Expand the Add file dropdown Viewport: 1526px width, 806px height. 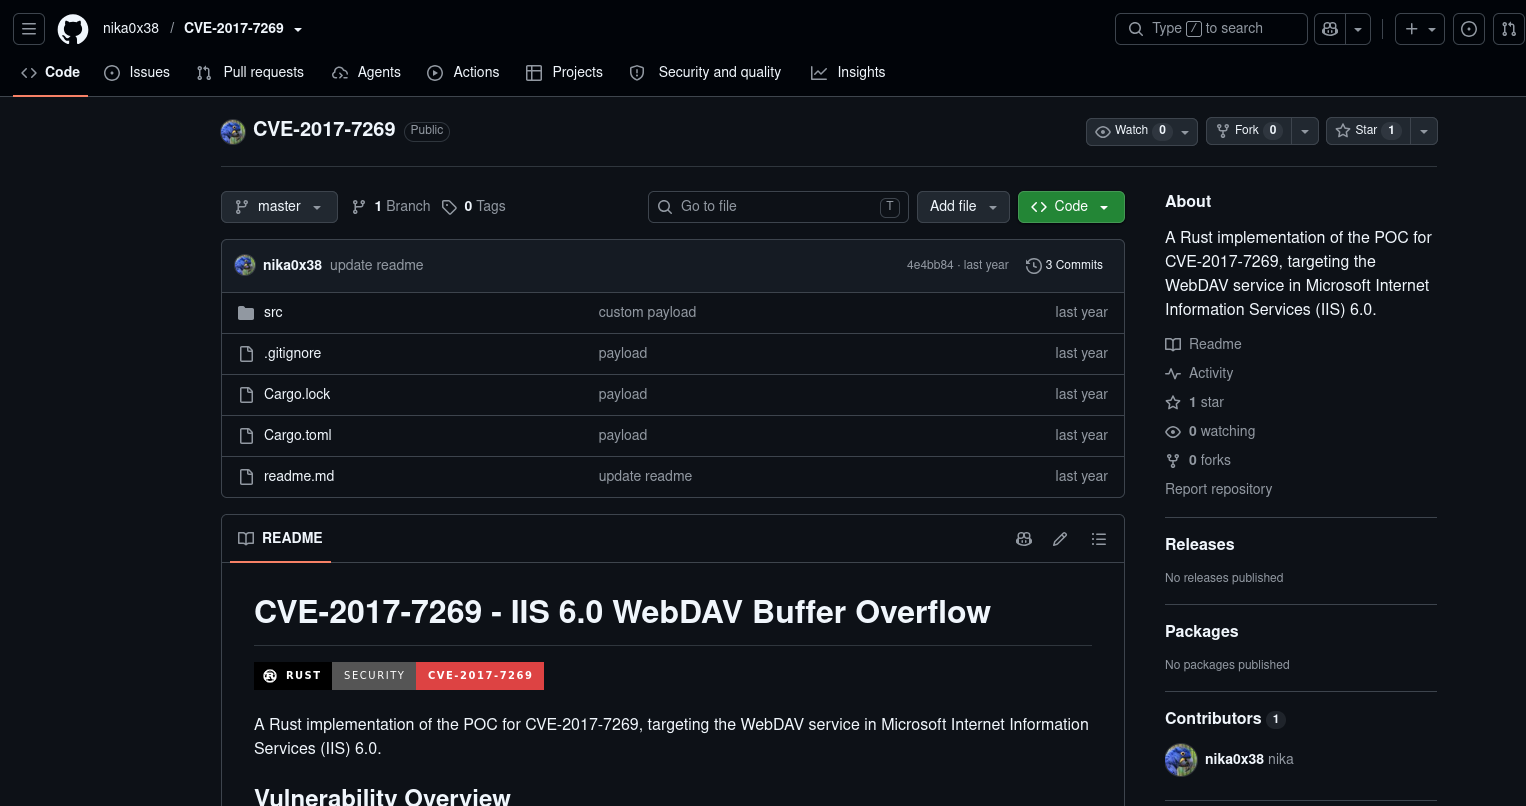(x=963, y=207)
